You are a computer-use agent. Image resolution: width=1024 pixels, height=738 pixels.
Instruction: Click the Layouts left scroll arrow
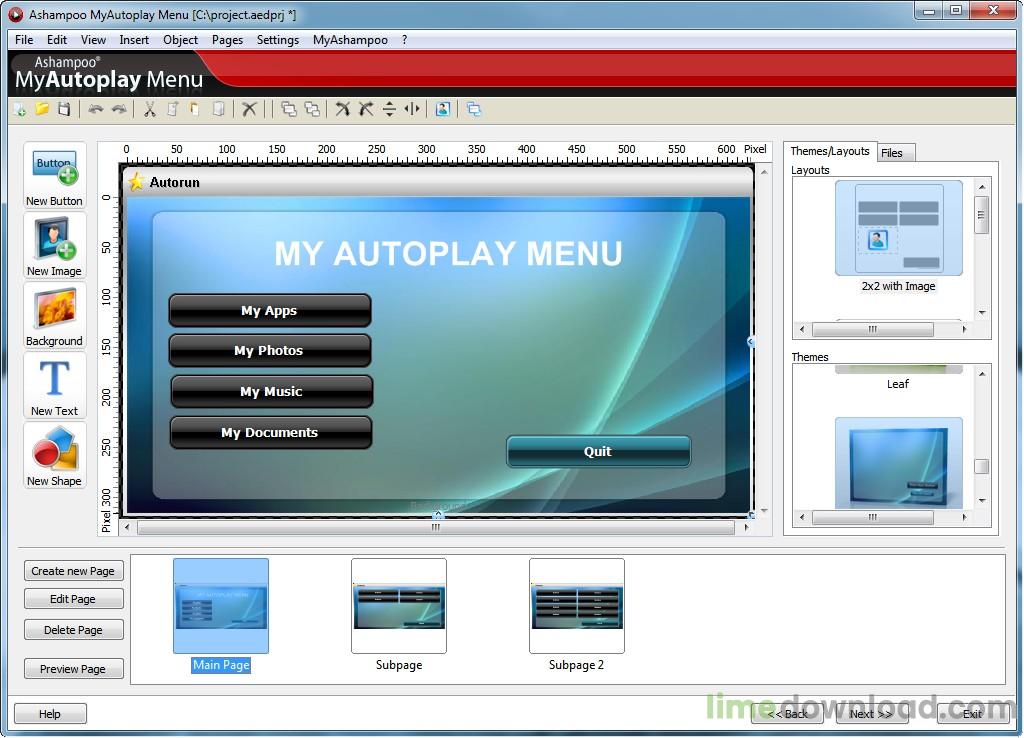tap(801, 329)
